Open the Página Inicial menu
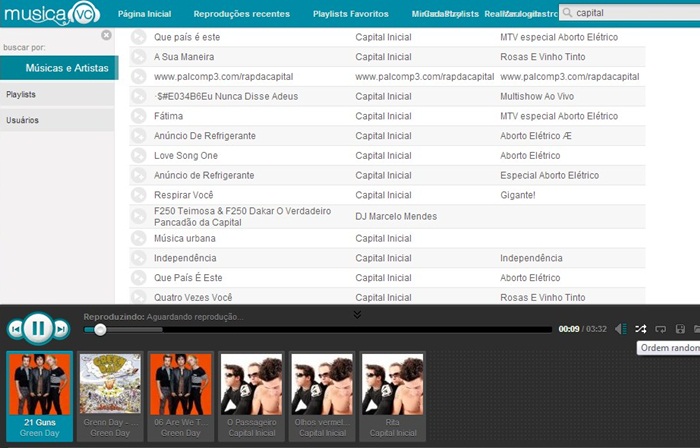This screenshot has height=448, width=700. pyautogui.click(x=144, y=14)
